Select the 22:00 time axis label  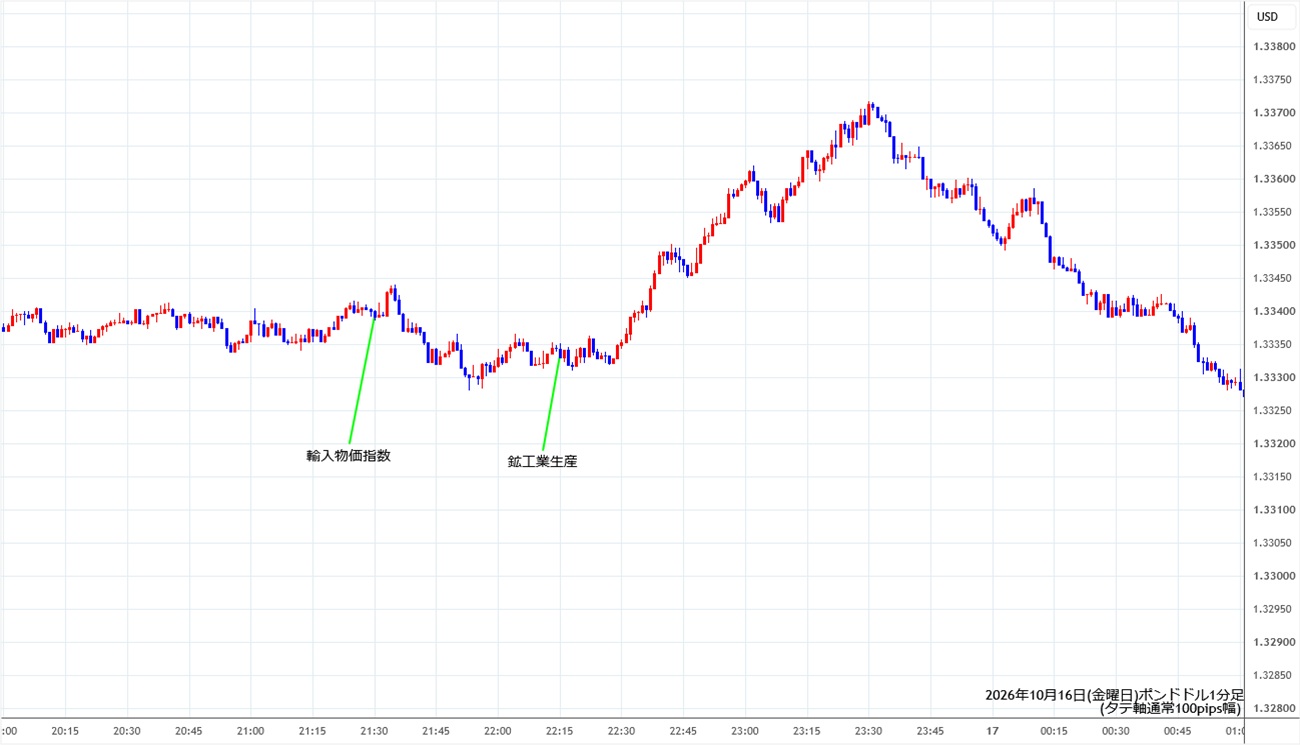click(x=498, y=731)
